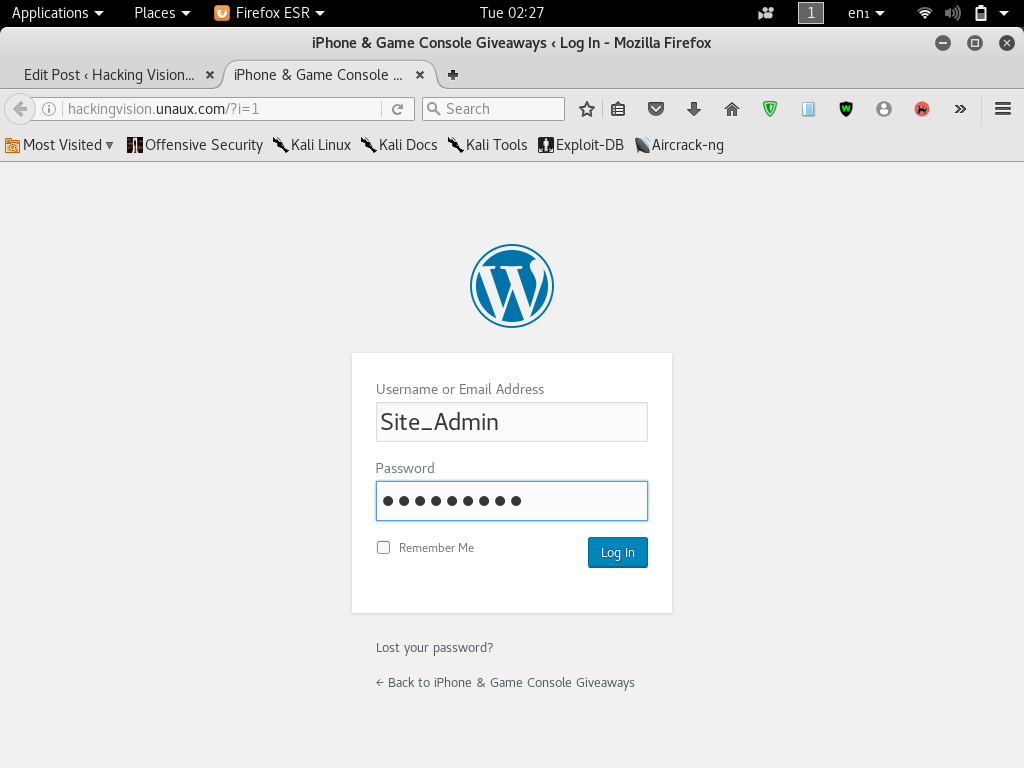Open the overflow chevron in the toolbar
Viewport: 1024px width, 768px height.
pos(959,109)
